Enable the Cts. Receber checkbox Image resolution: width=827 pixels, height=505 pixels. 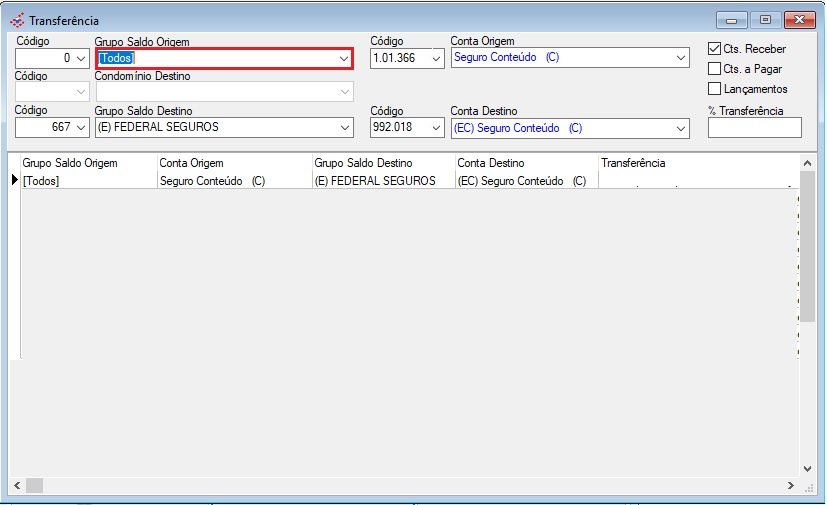click(715, 48)
